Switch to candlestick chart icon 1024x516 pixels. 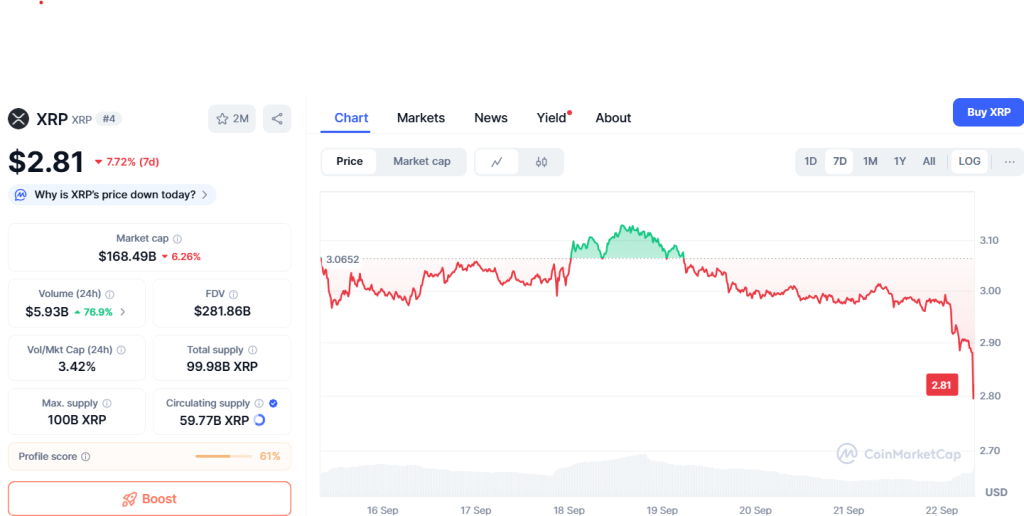541,162
